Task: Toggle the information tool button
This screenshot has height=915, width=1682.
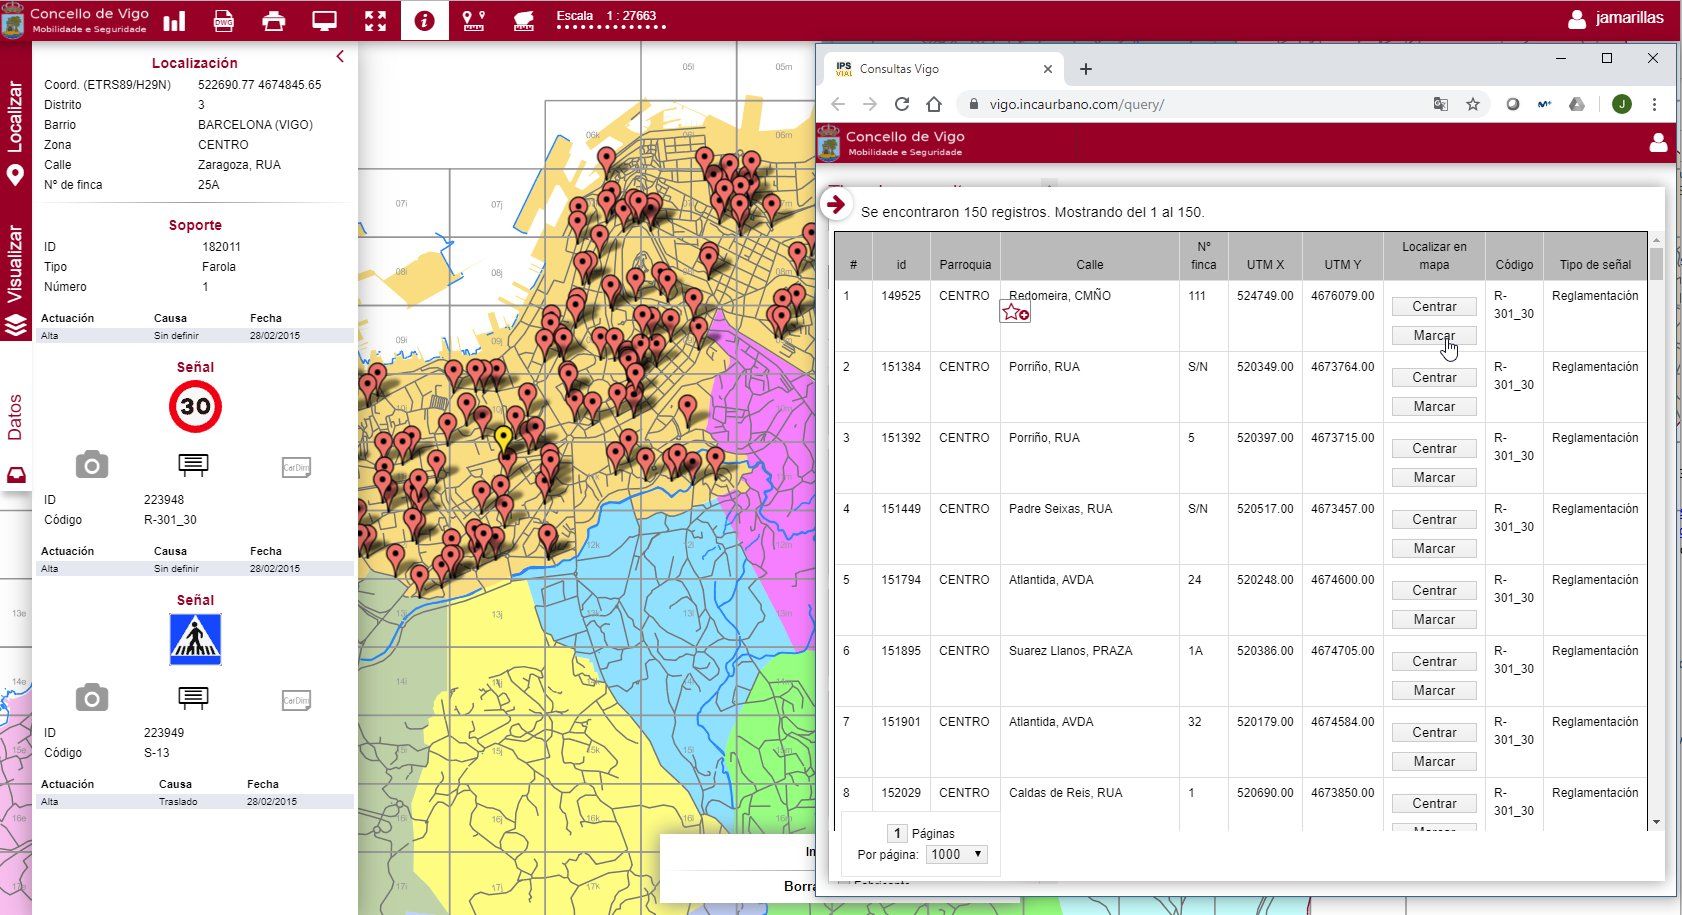Action: [425, 21]
